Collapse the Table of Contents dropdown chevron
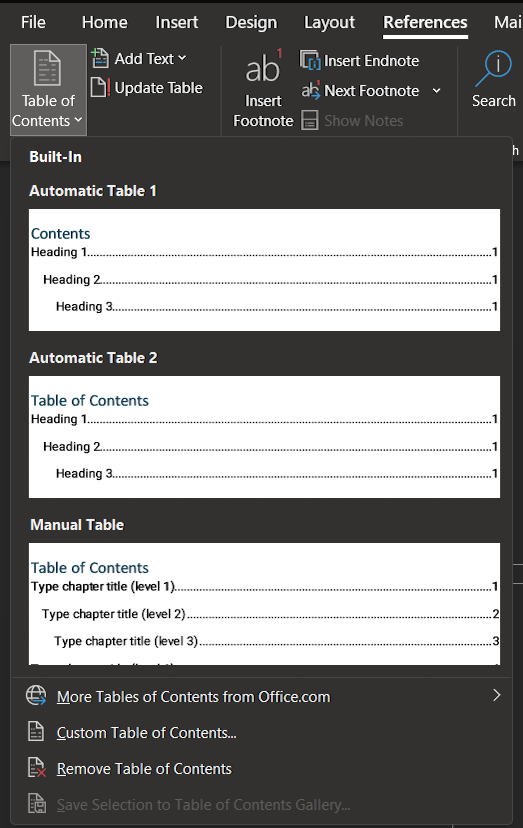523x828 pixels. (78, 120)
